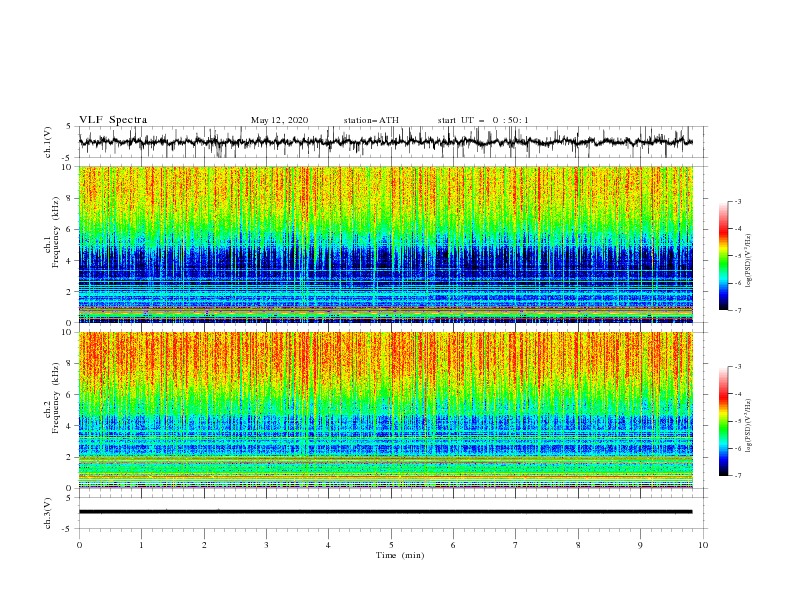This screenshot has width=792, height=612.
Task: Click the '-5' tick on ch.2 color bar
Action: coord(738,421)
